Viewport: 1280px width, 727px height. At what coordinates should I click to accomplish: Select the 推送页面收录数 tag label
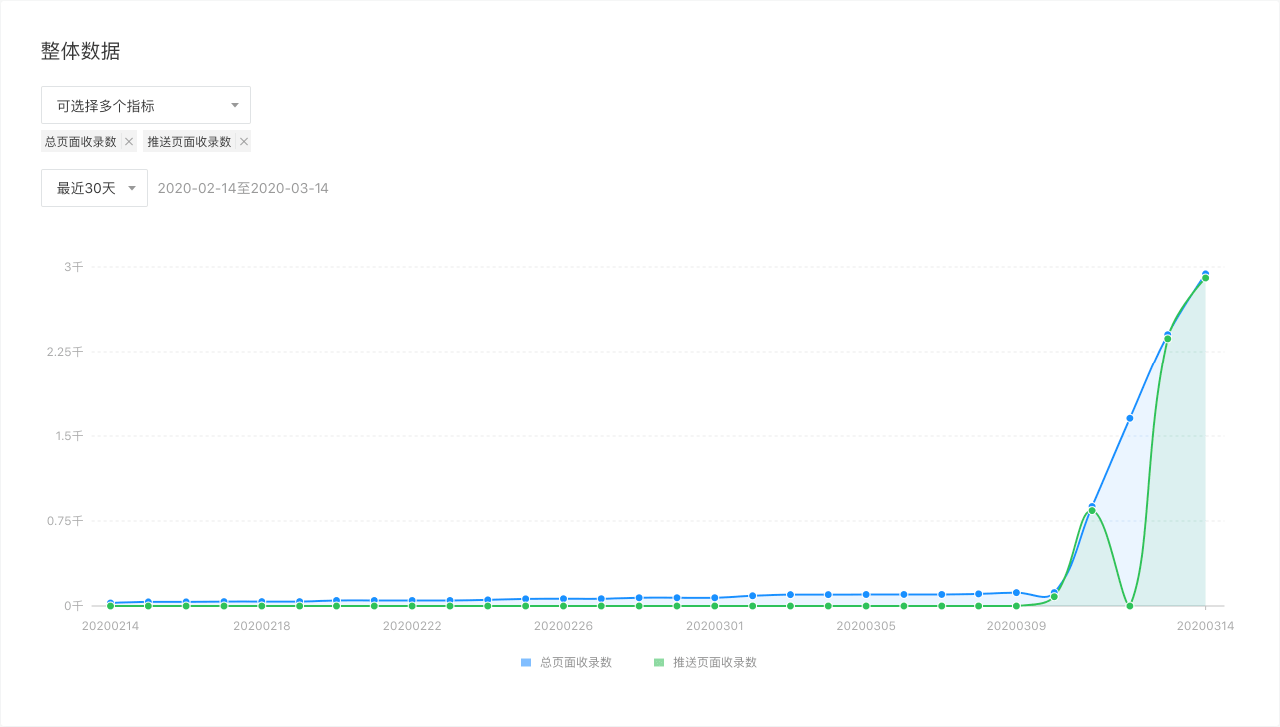[x=189, y=142]
